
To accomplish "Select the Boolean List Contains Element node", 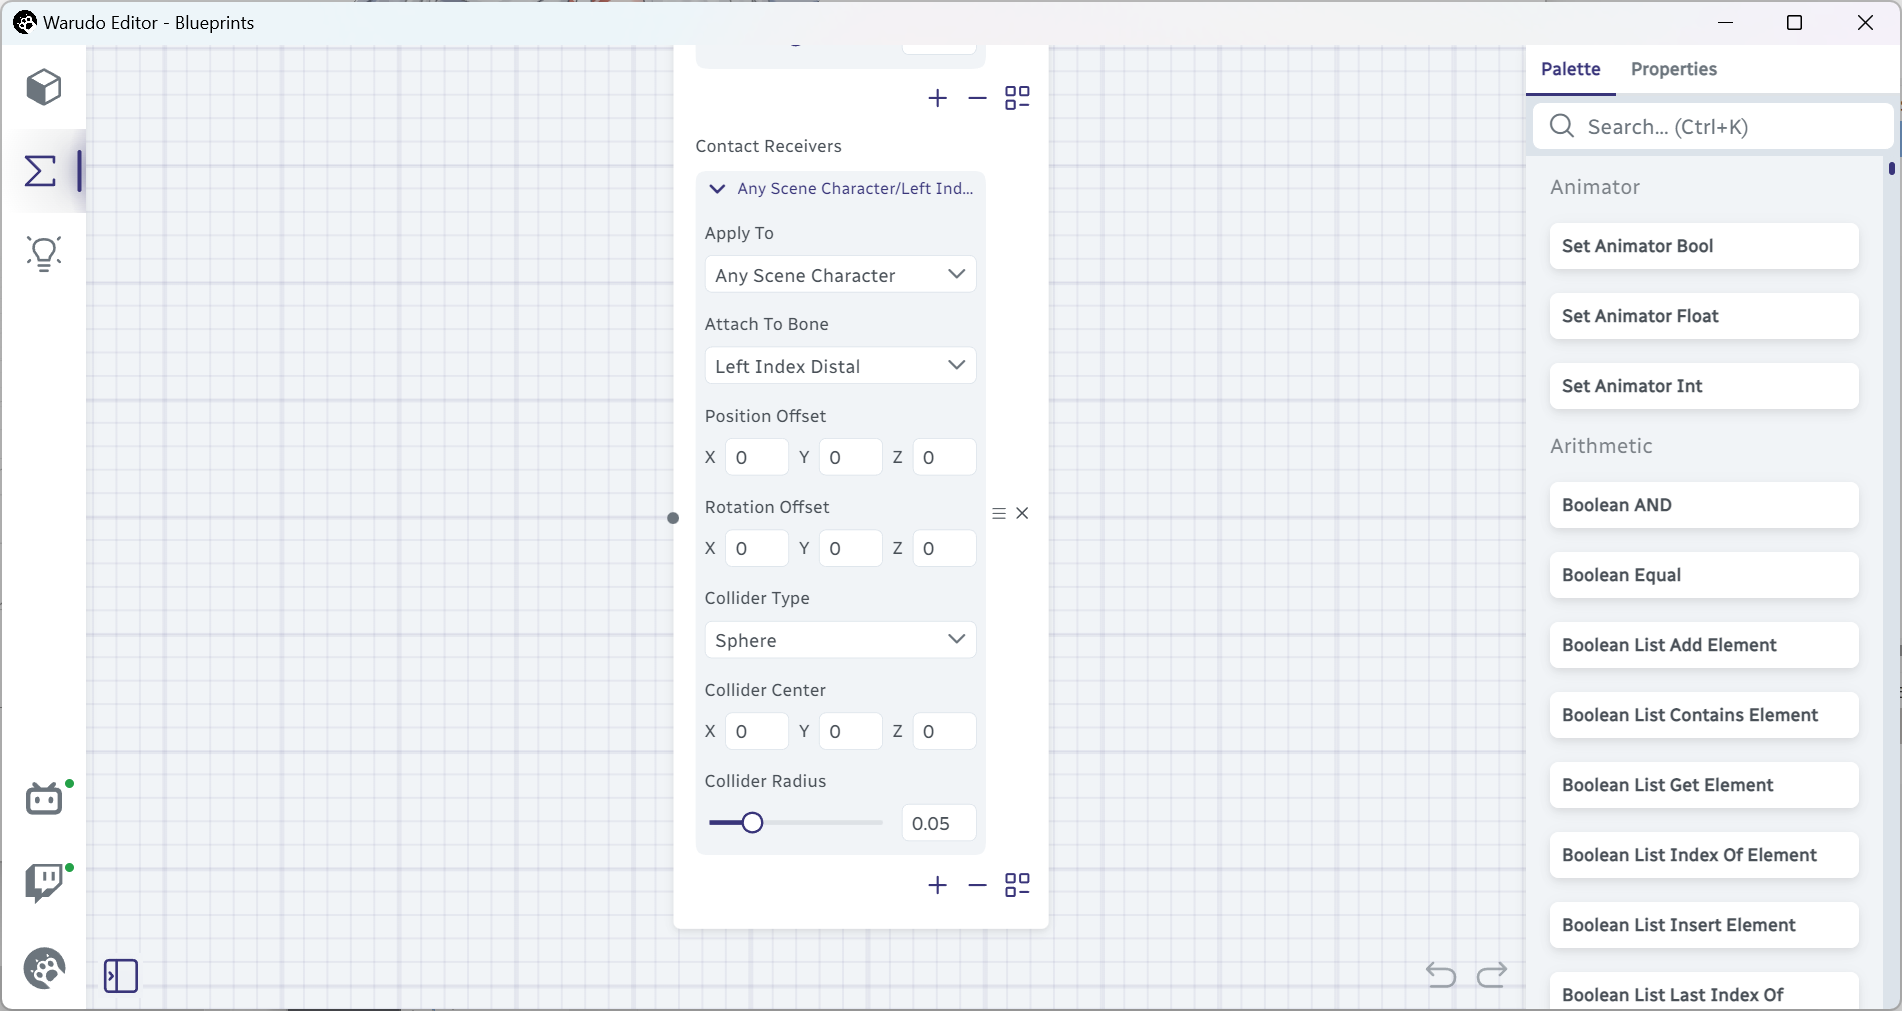I will tap(1704, 715).
